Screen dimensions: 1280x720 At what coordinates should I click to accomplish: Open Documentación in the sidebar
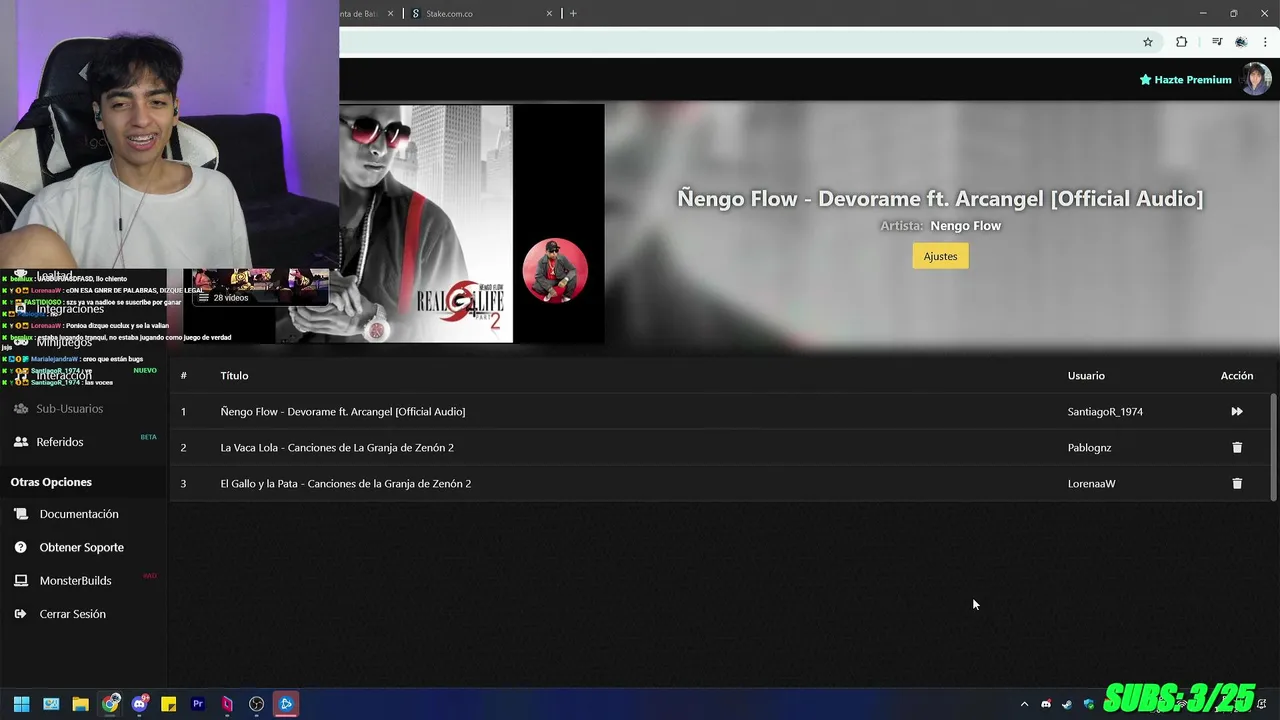pyautogui.click(x=79, y=514)
